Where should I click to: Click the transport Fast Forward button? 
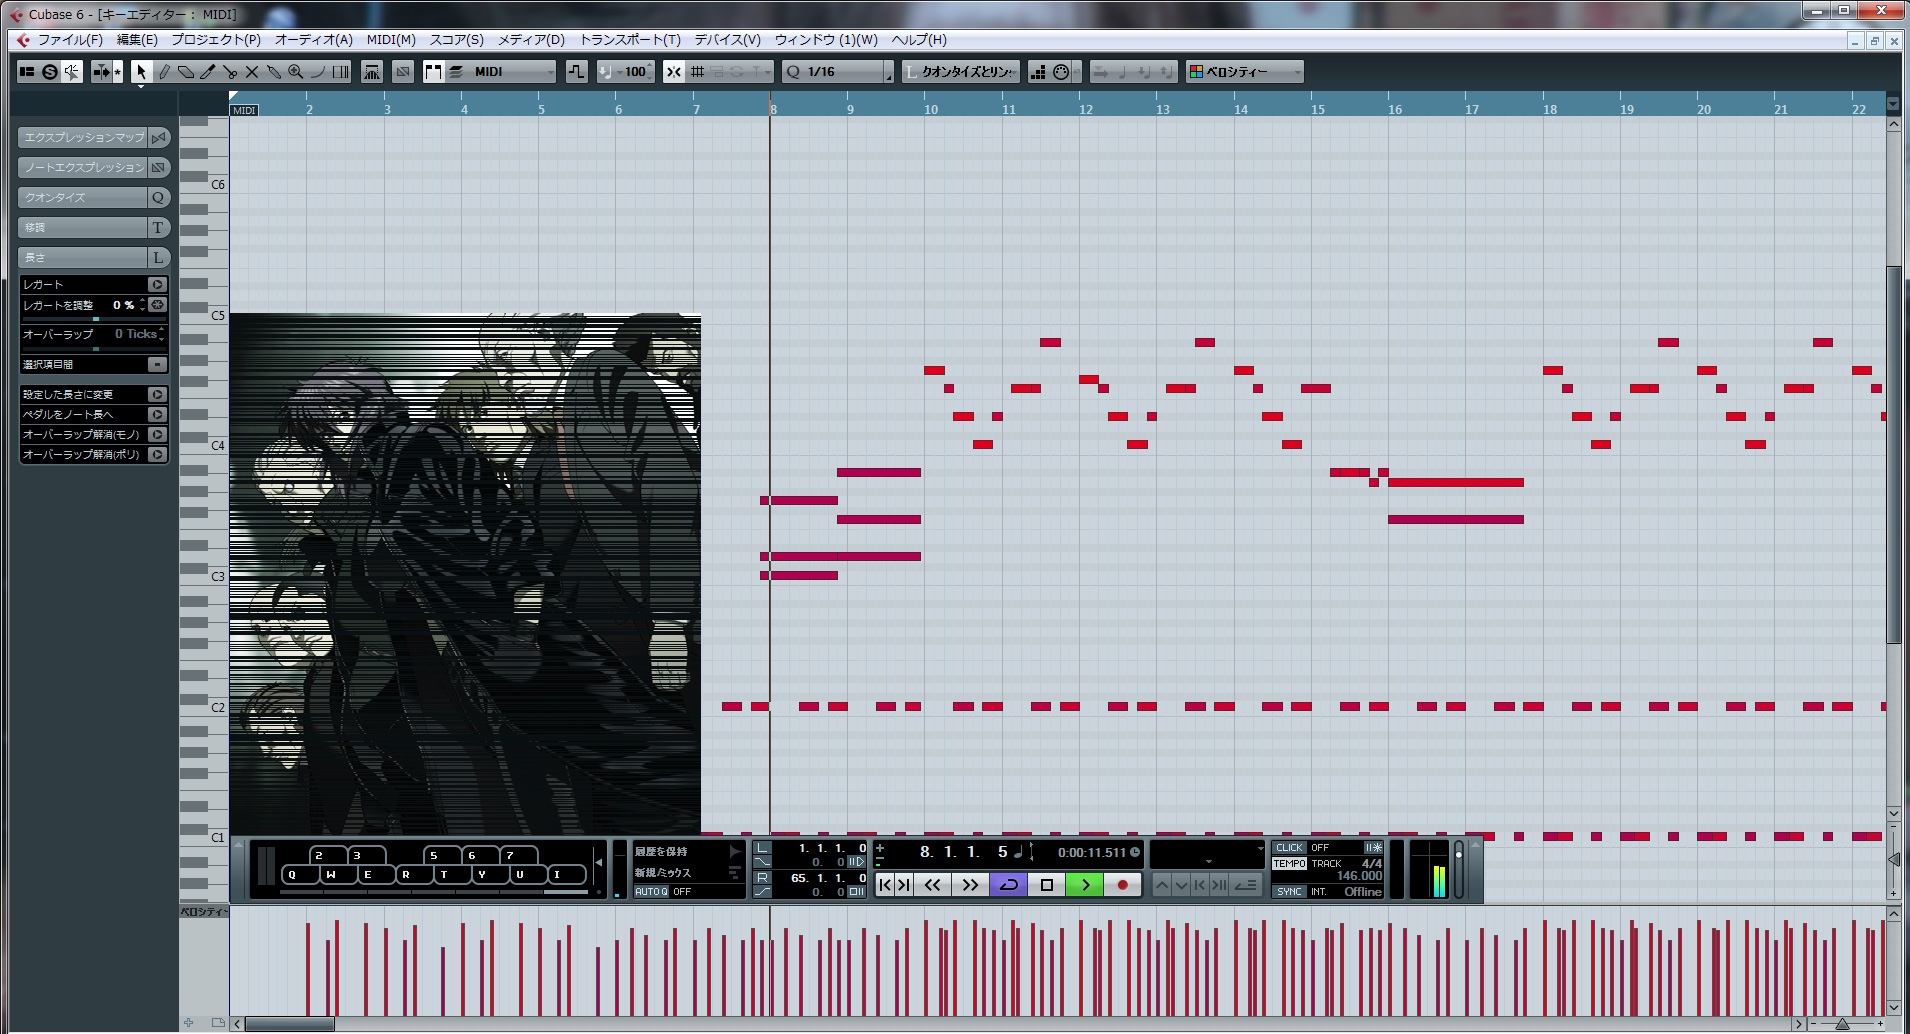970,885
